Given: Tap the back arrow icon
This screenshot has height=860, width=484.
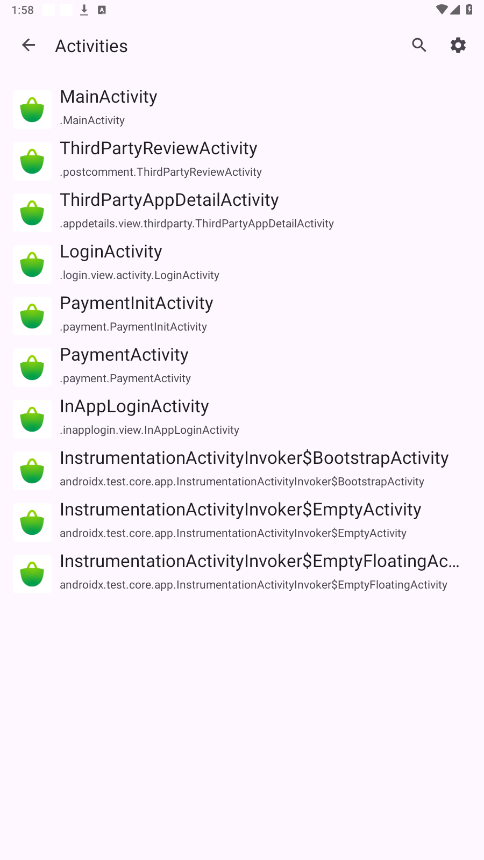Looking at the screenshot, I should 29,46.
